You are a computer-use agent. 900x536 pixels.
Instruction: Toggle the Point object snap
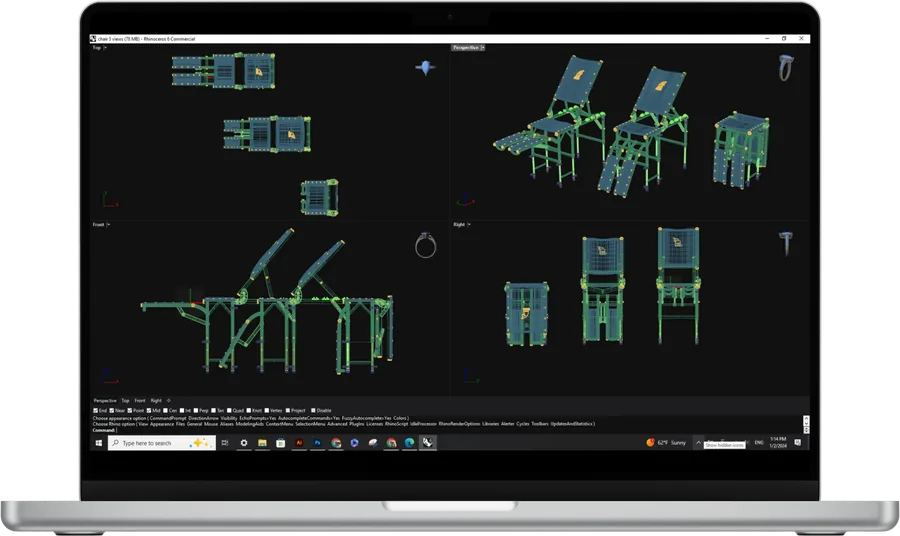click(x=130, y=410)
